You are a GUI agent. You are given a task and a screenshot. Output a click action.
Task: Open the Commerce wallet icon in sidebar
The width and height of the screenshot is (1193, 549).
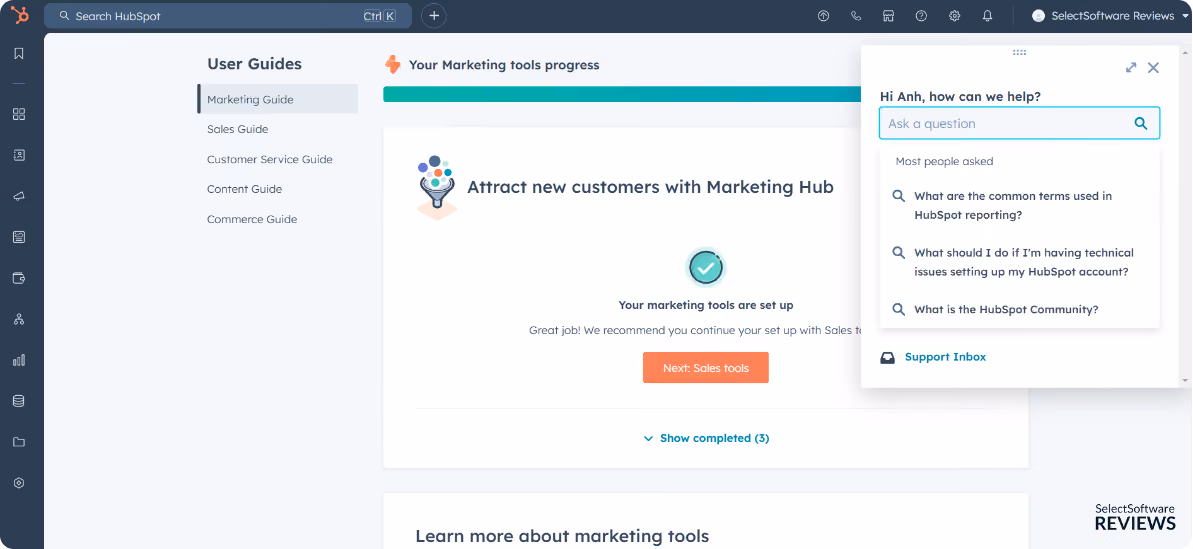(19, 278)
